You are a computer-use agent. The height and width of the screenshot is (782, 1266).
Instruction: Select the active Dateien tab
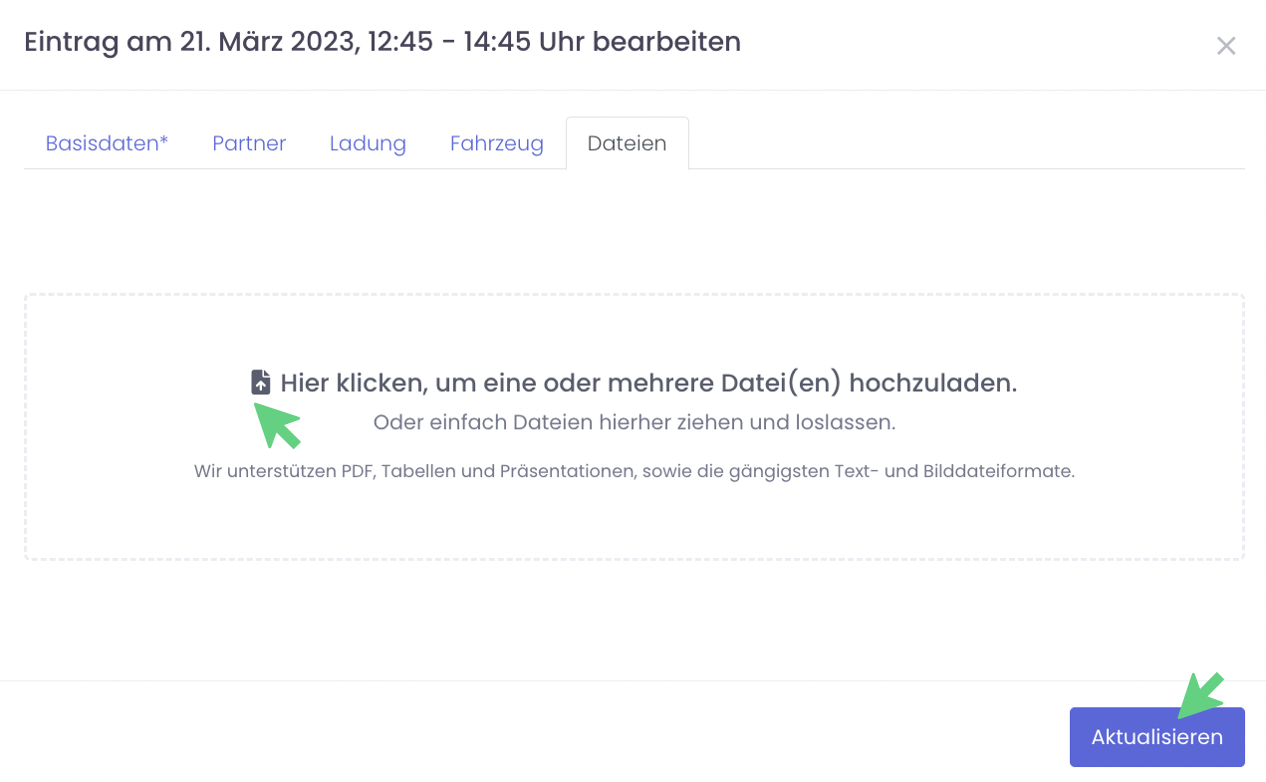(627, 143)
